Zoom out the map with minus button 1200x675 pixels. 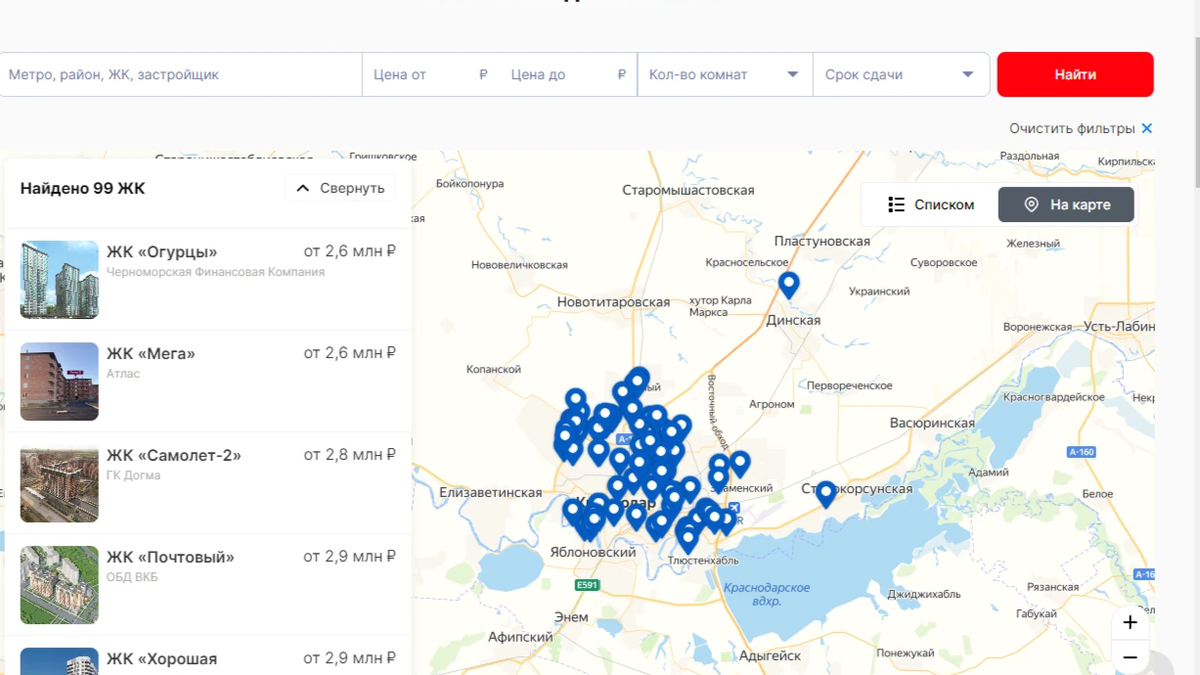coord(1130,657)
